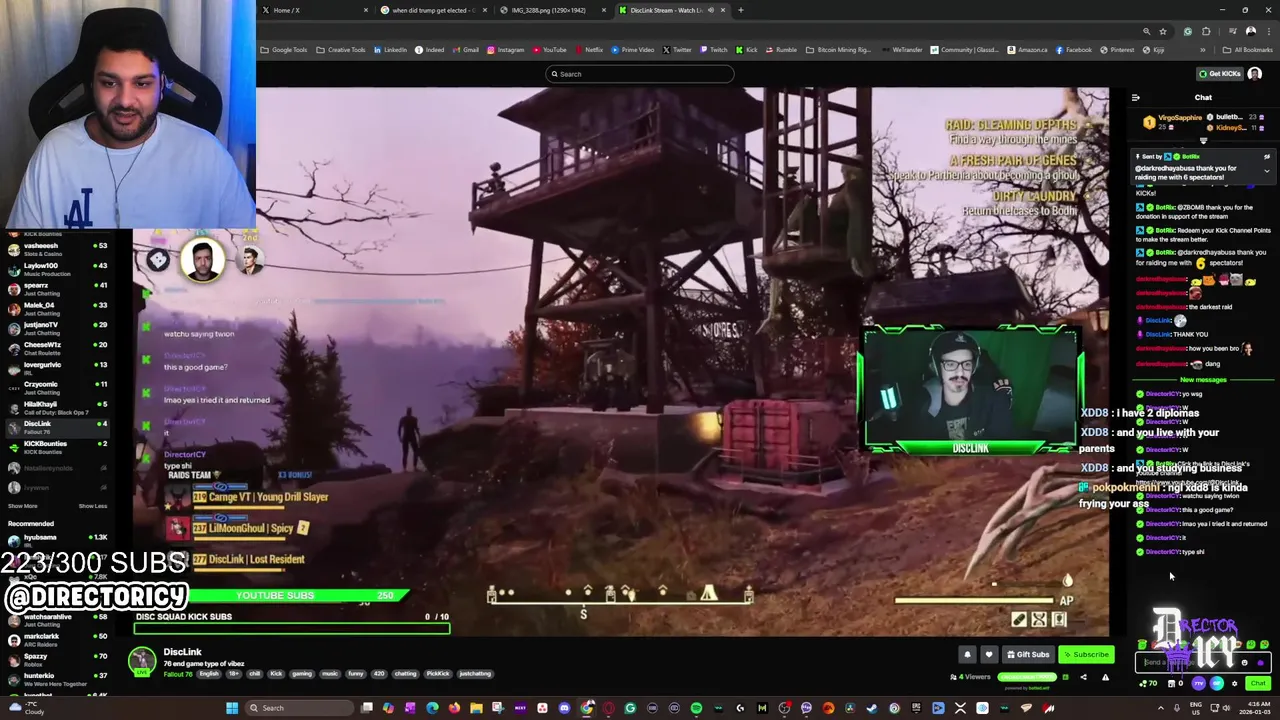This screenshot has height=720, width=1280.
Task: Open user profile avatar on Kick header
Action: click(x=1254, y=74)
